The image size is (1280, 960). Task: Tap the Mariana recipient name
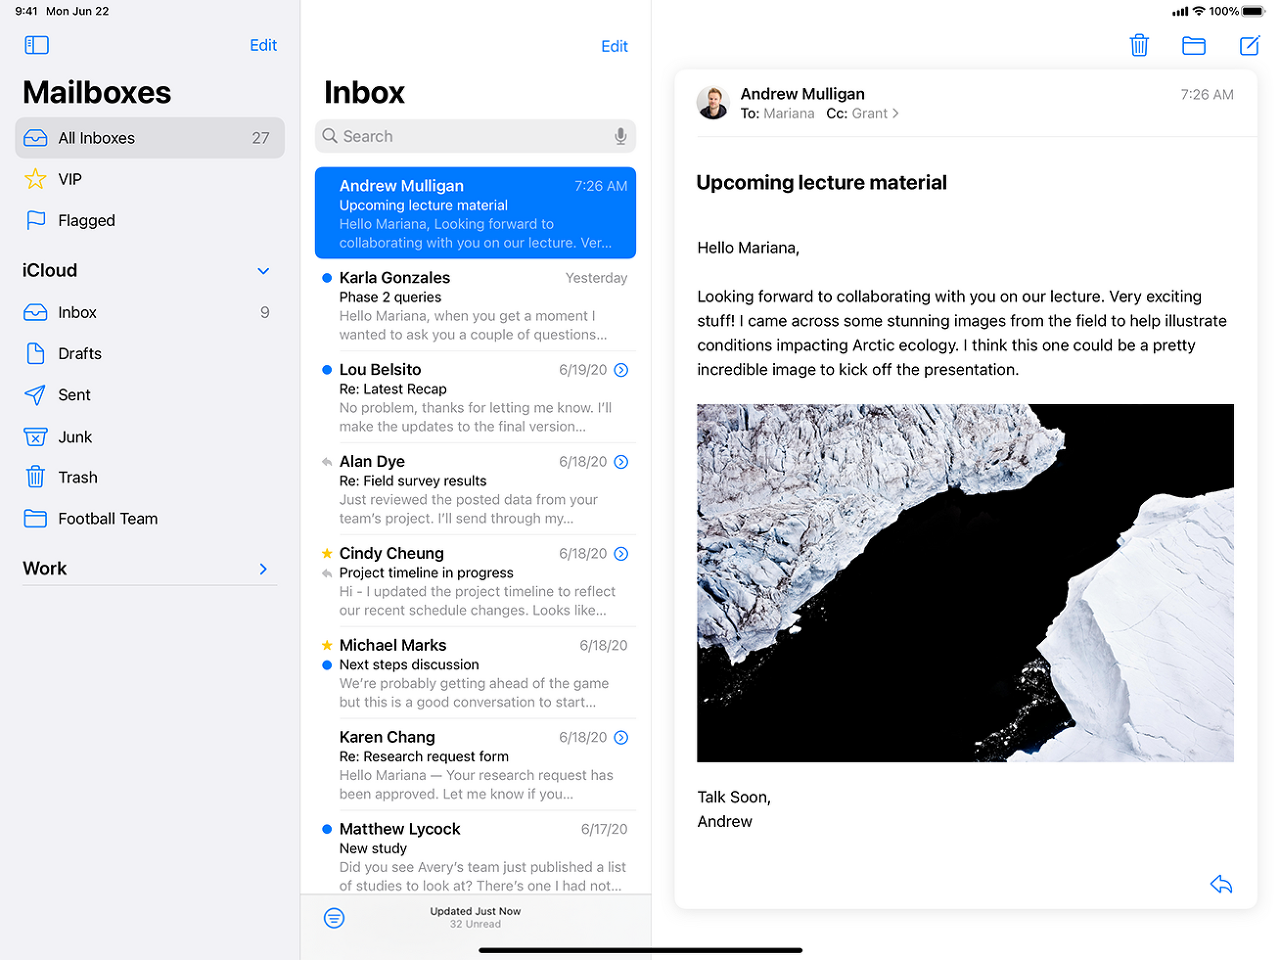pos(788,114)
